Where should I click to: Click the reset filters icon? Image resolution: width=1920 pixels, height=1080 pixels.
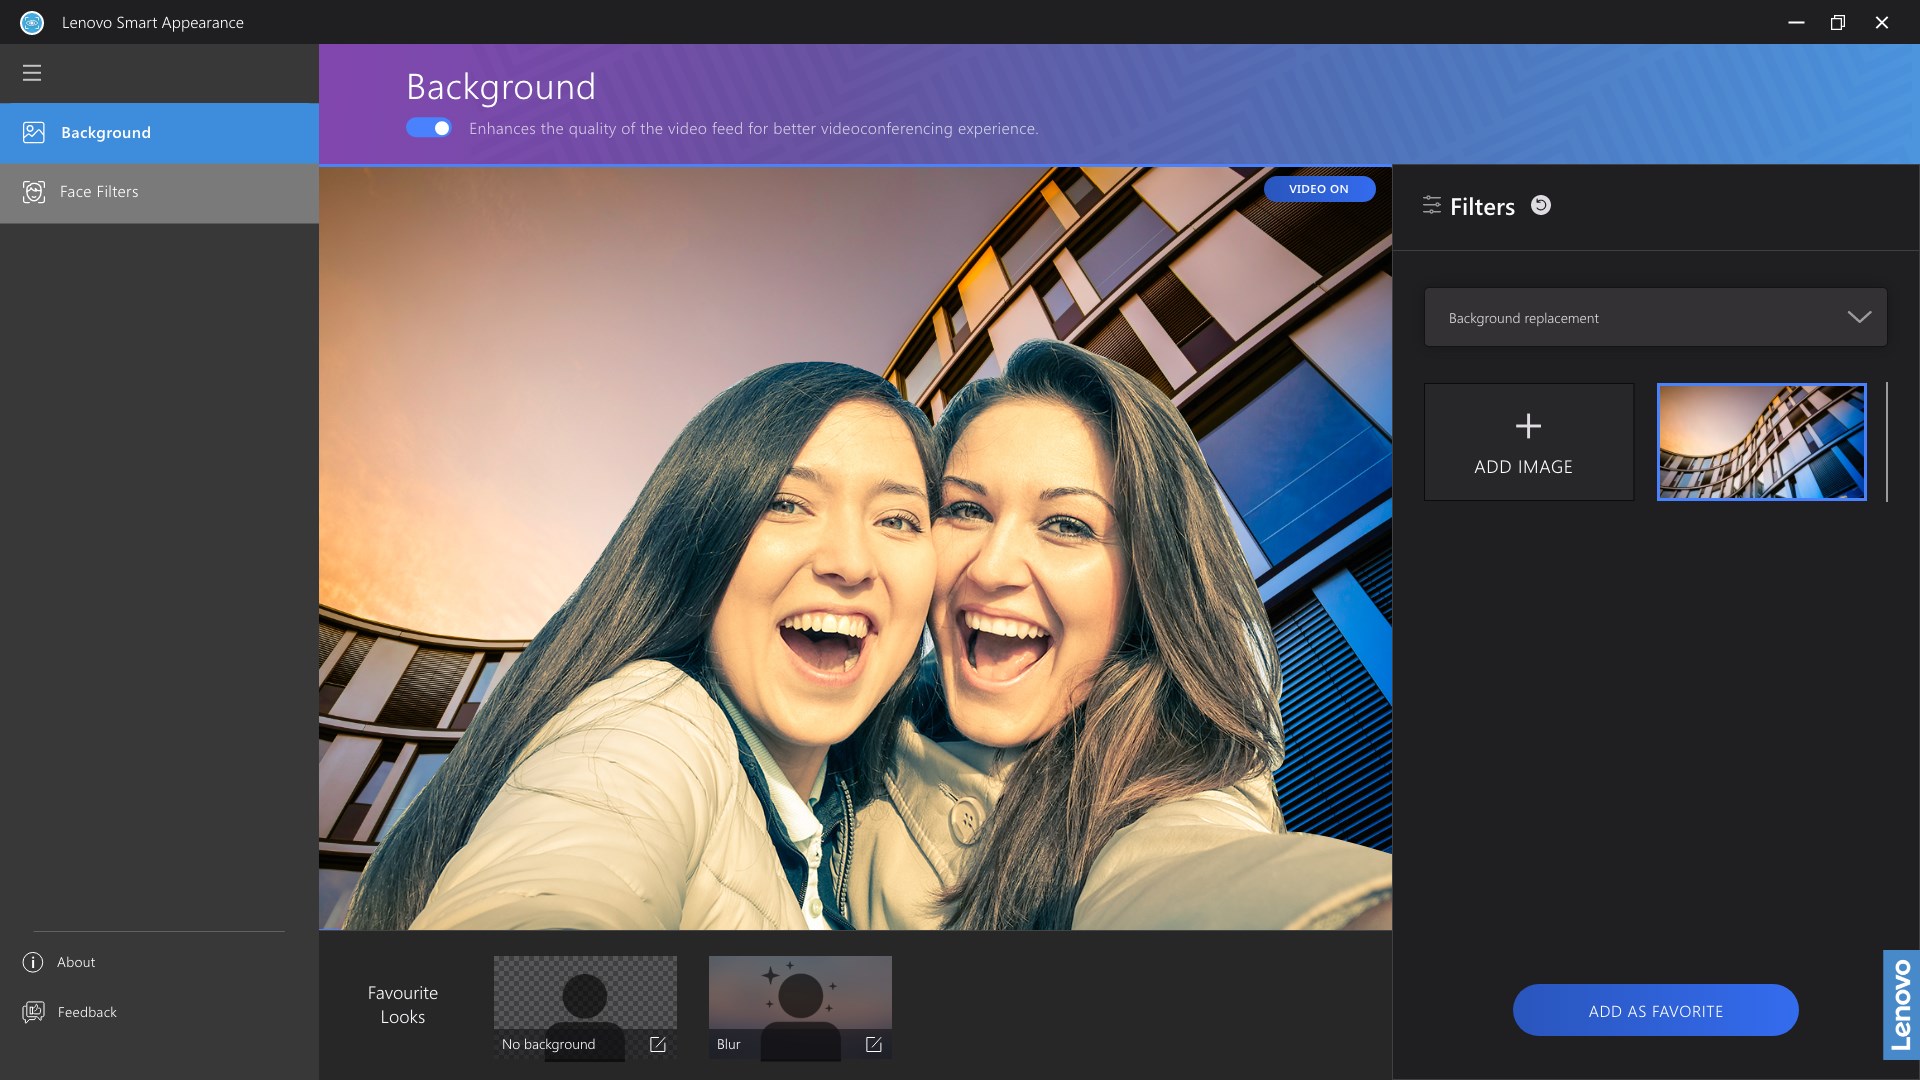coord(1541,205)
